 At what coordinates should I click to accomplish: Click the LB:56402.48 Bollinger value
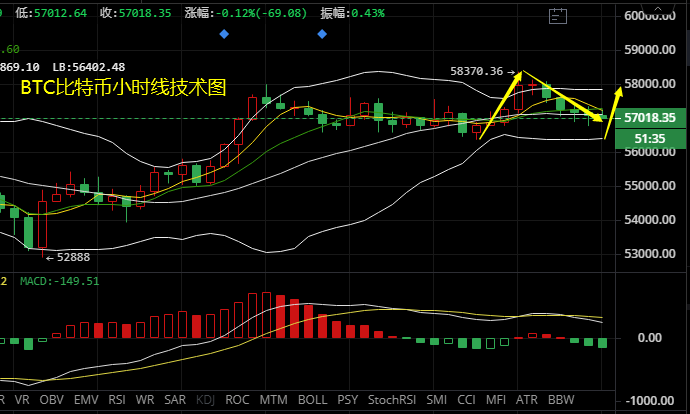click(x=88, y=67)
